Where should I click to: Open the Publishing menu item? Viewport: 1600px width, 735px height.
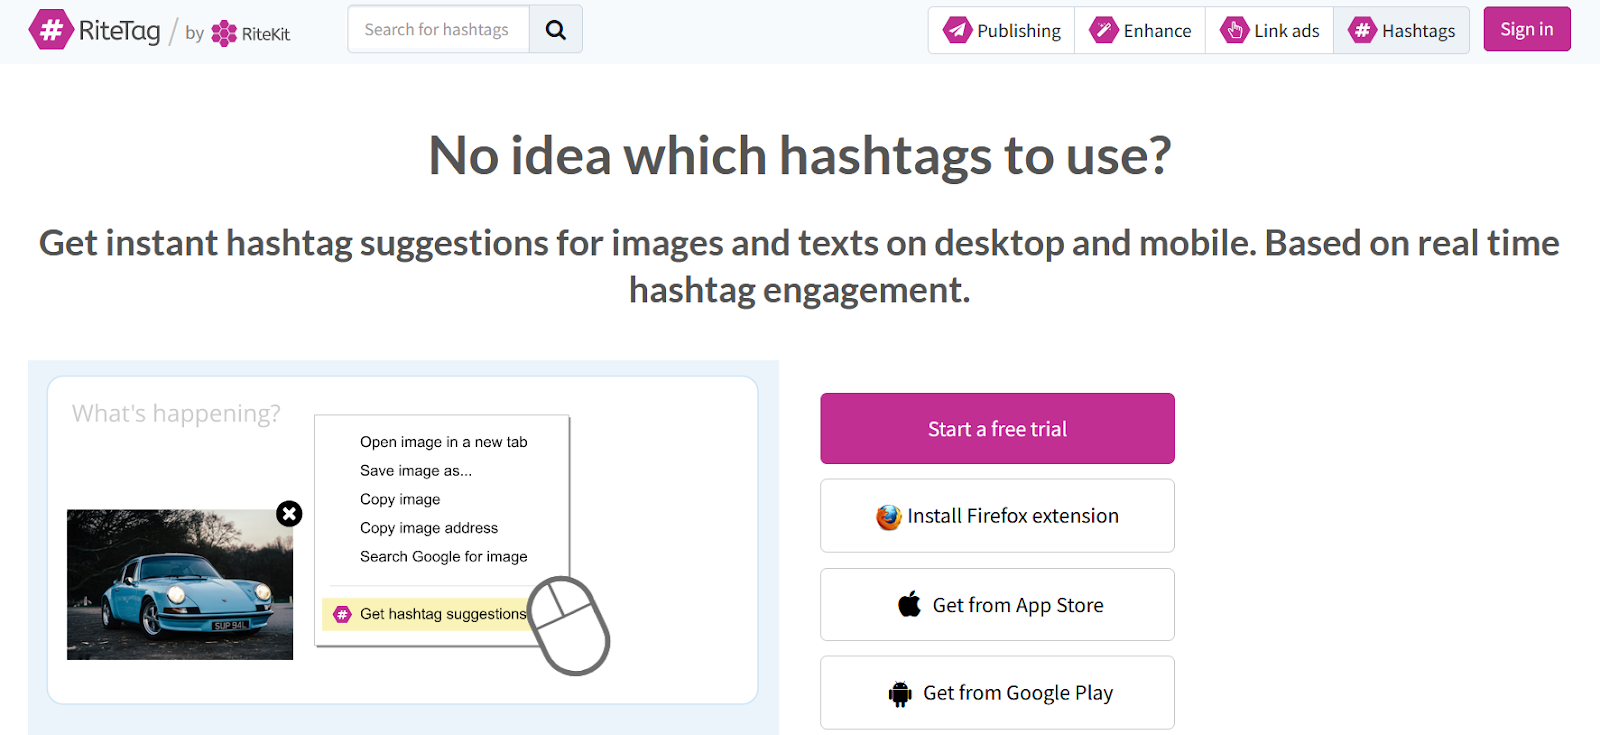coord(1002,30)
